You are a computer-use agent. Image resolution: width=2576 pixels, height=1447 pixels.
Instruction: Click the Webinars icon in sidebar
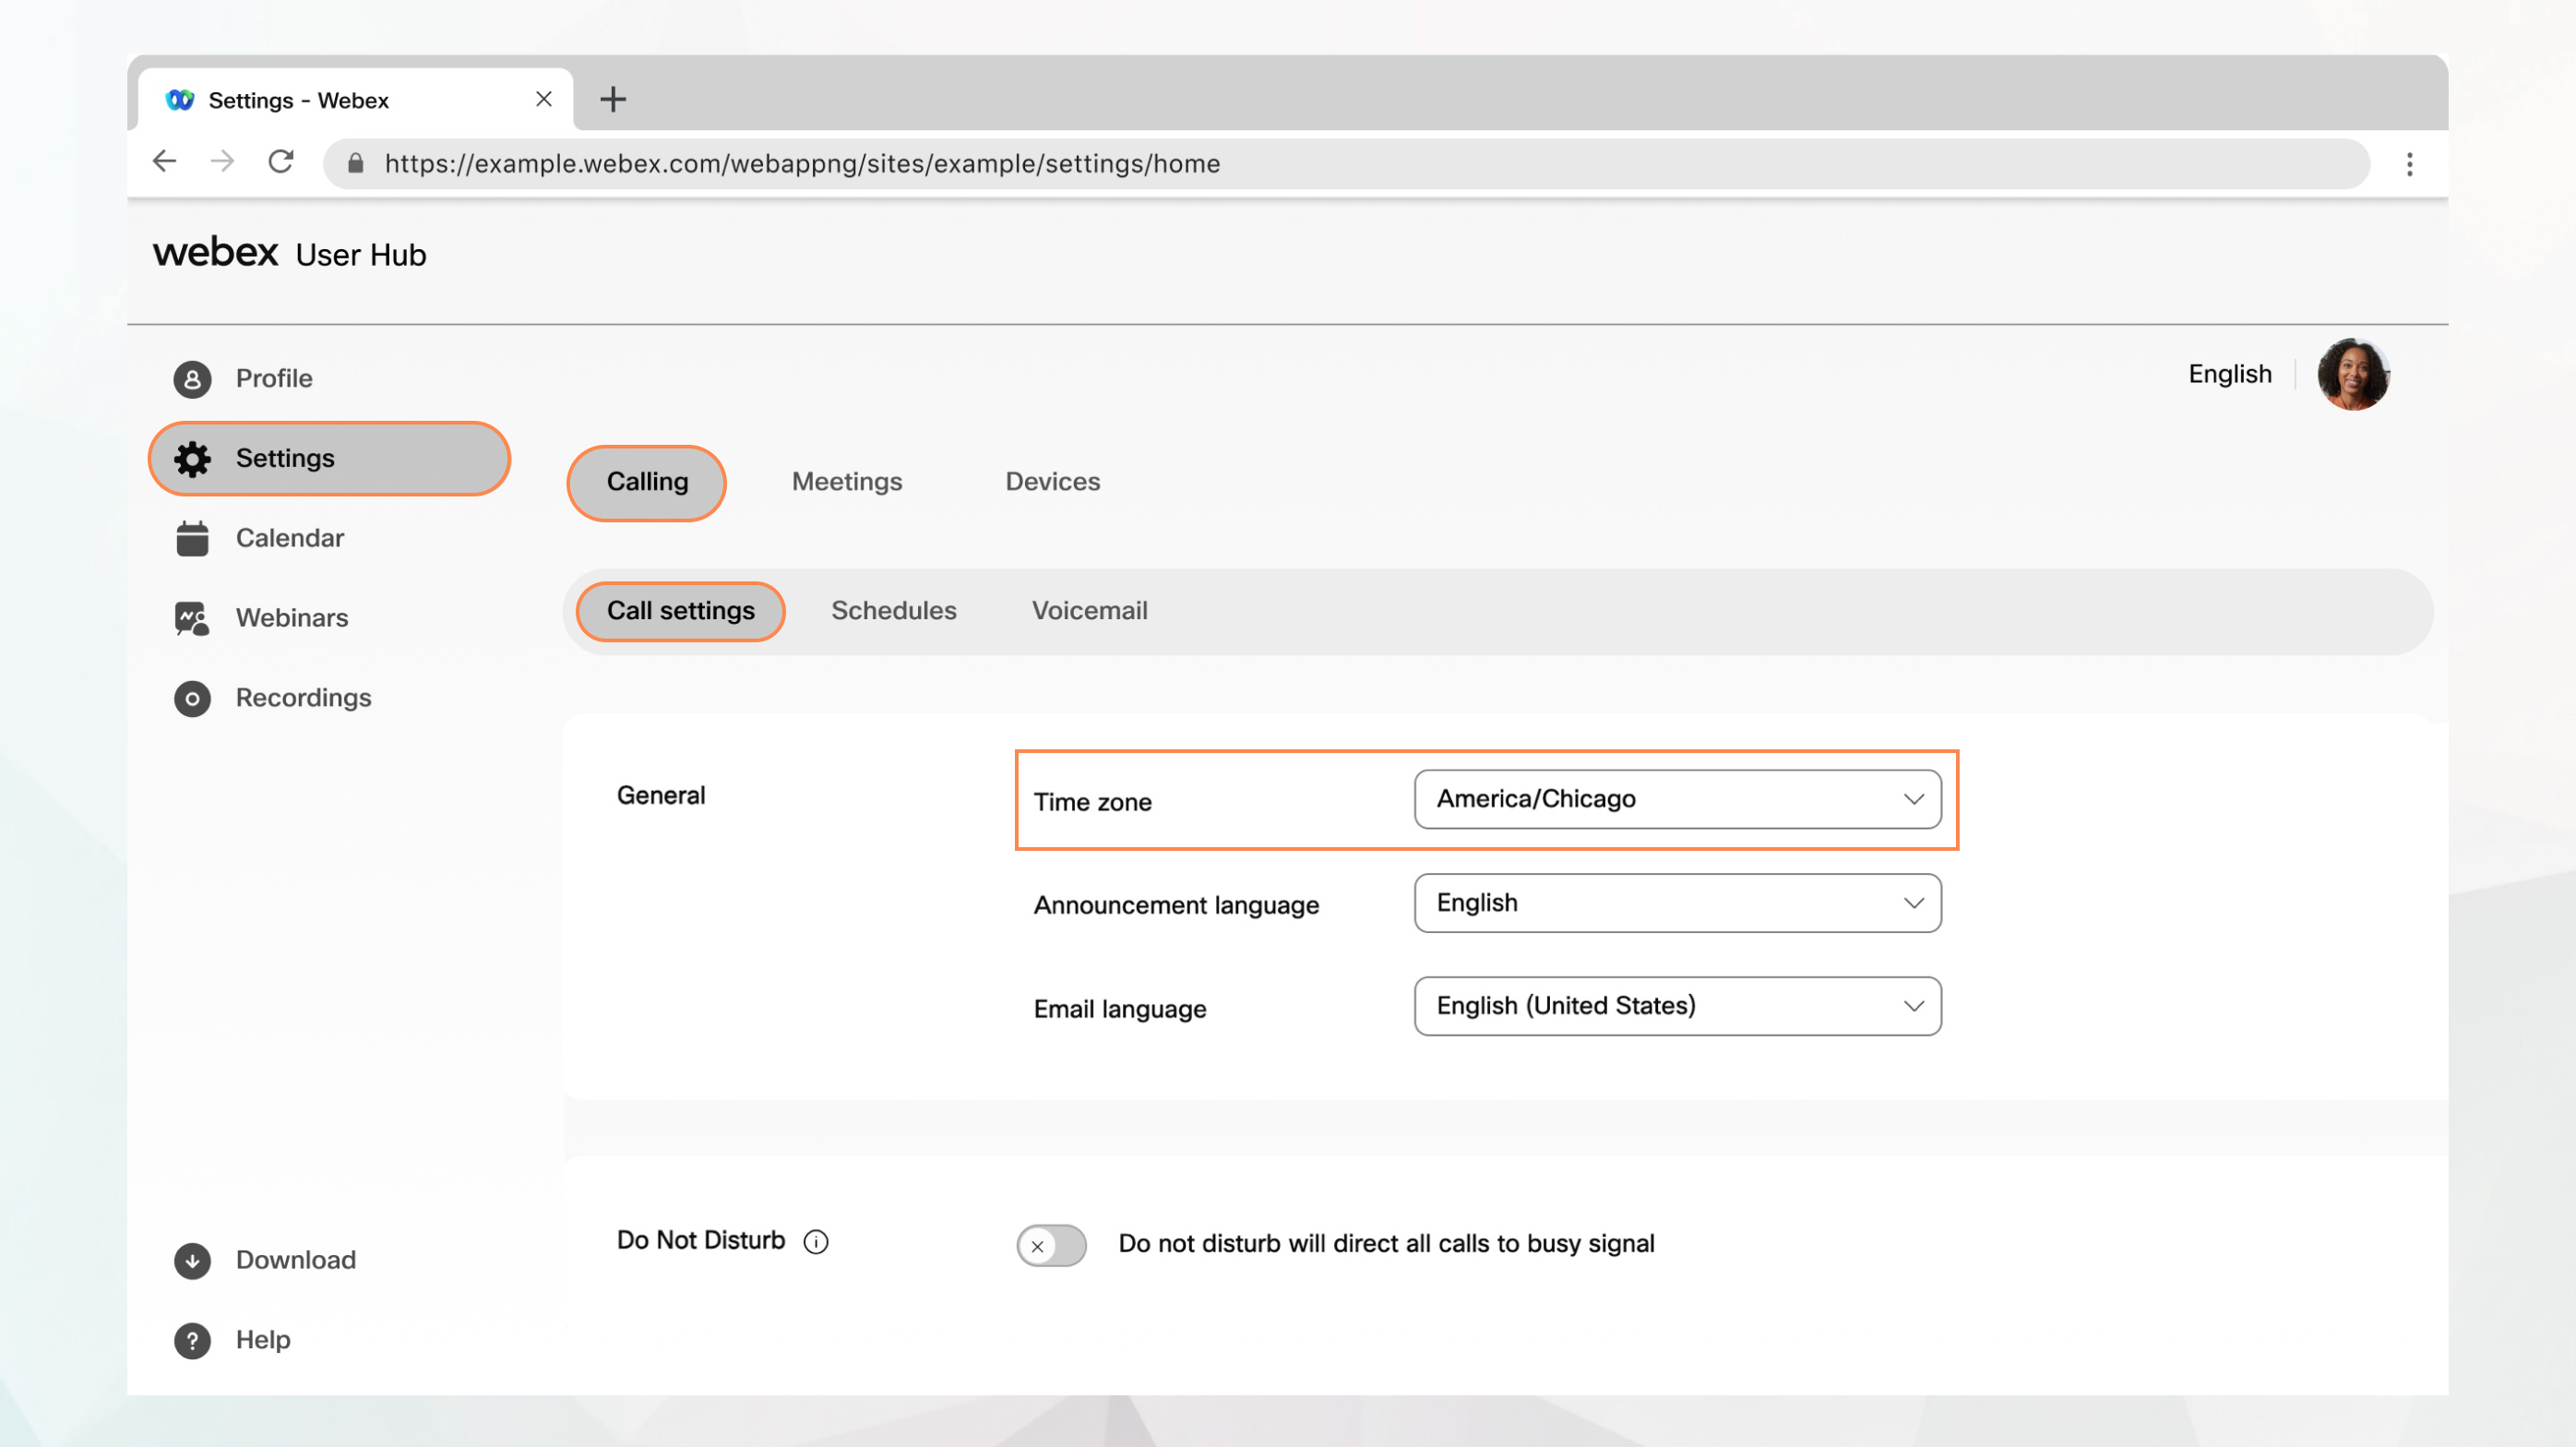191,616
